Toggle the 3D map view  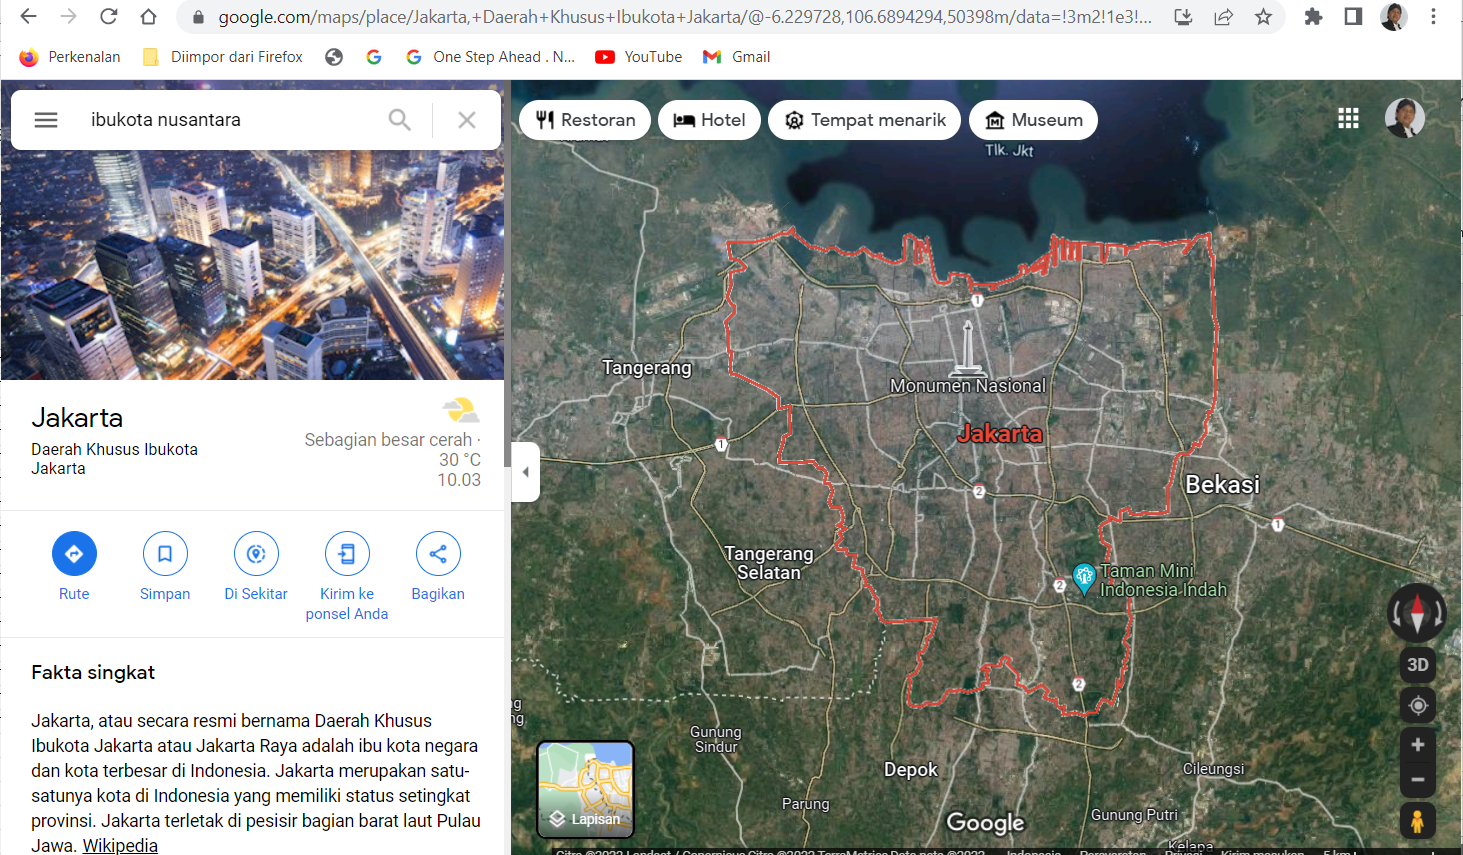point(1417,665)
